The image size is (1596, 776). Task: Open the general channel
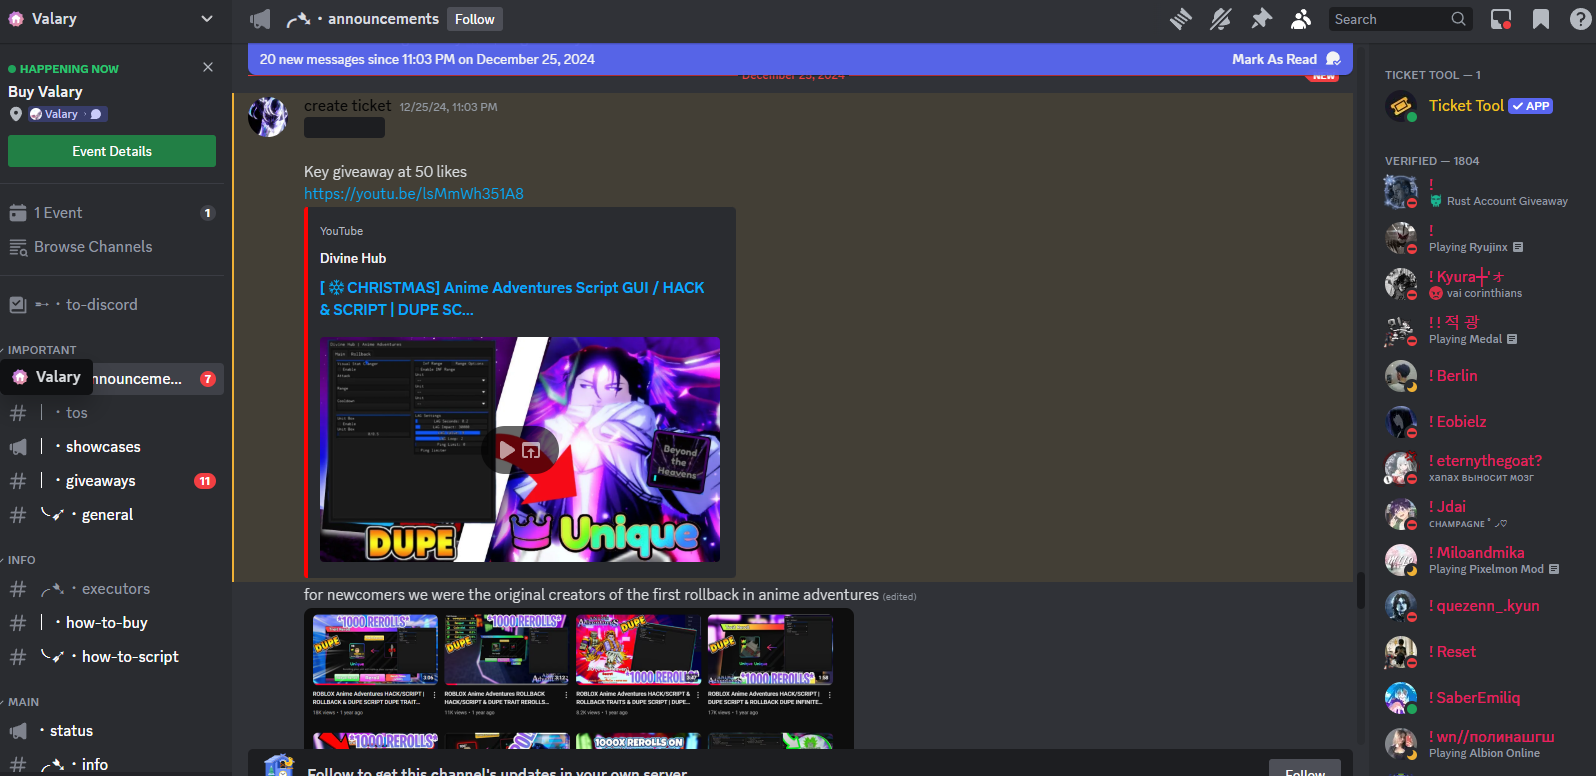click(x=112, y=515)
